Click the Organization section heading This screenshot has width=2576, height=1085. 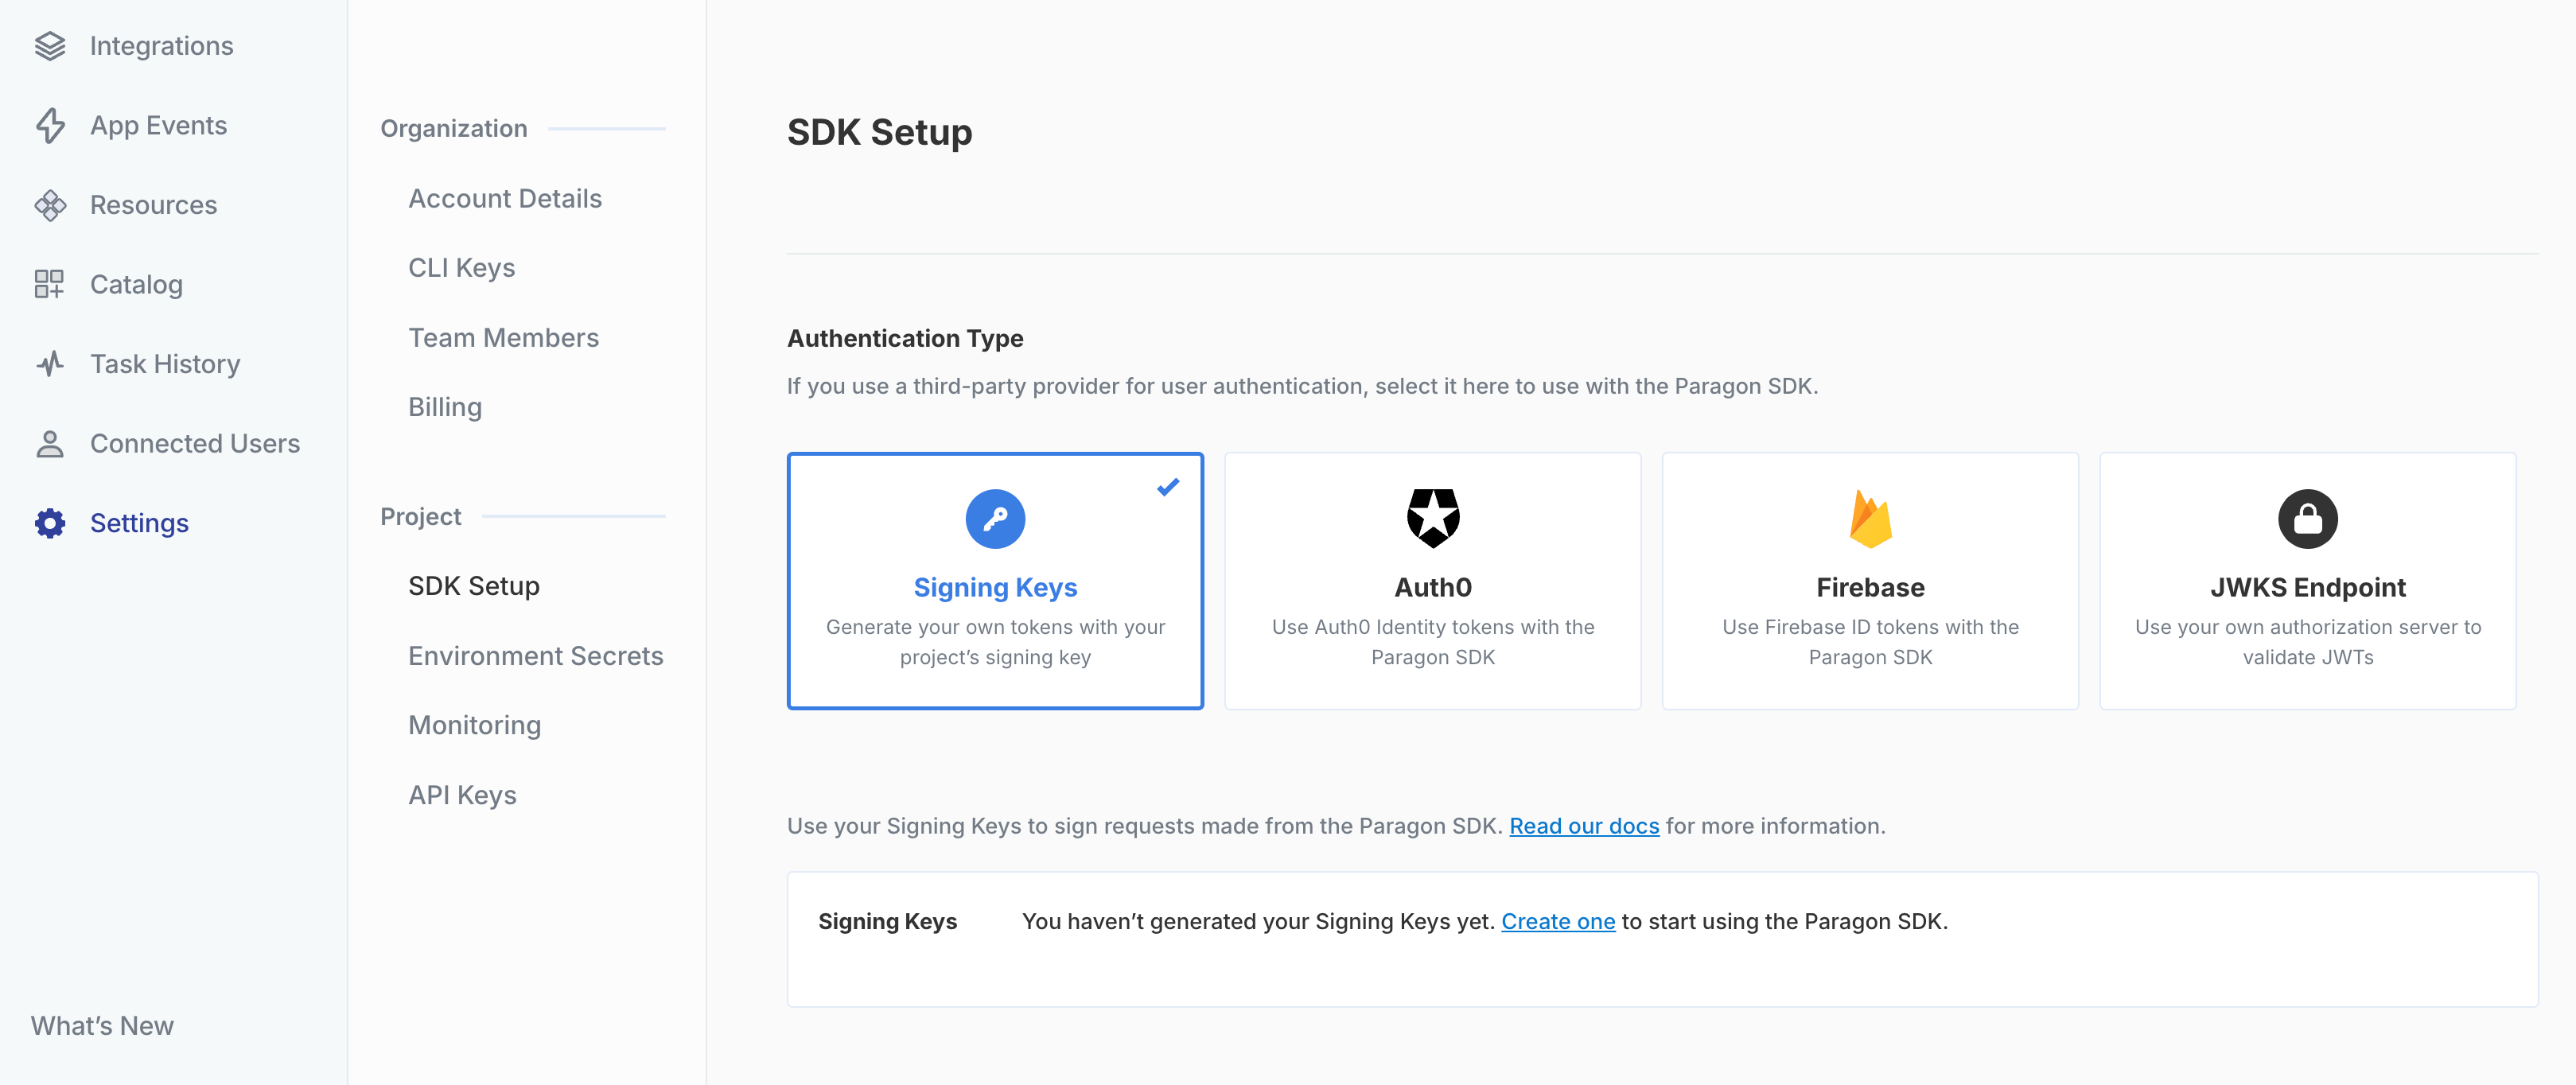coord(453,129)
